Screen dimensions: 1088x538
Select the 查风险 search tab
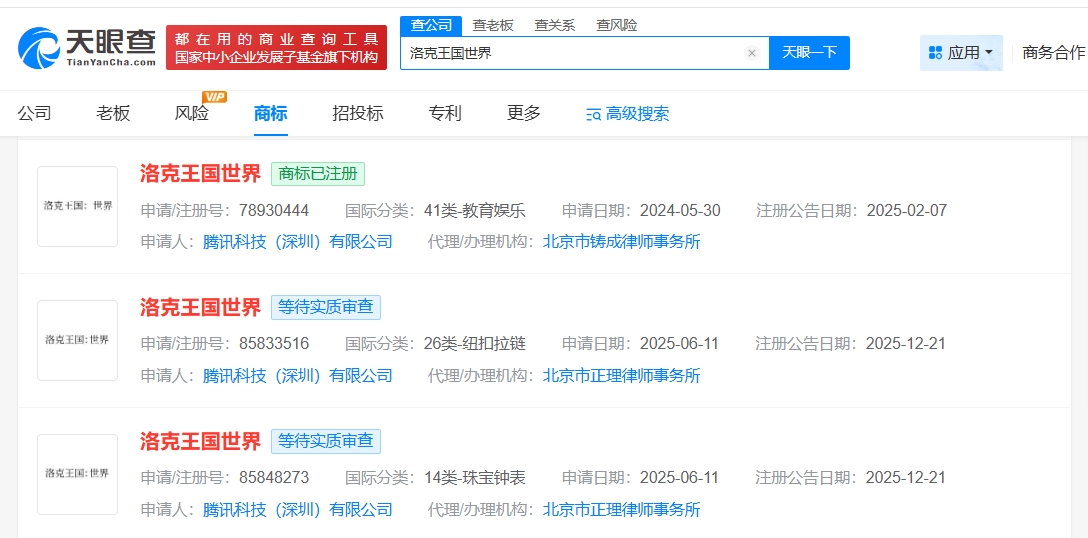pos(616,25)
